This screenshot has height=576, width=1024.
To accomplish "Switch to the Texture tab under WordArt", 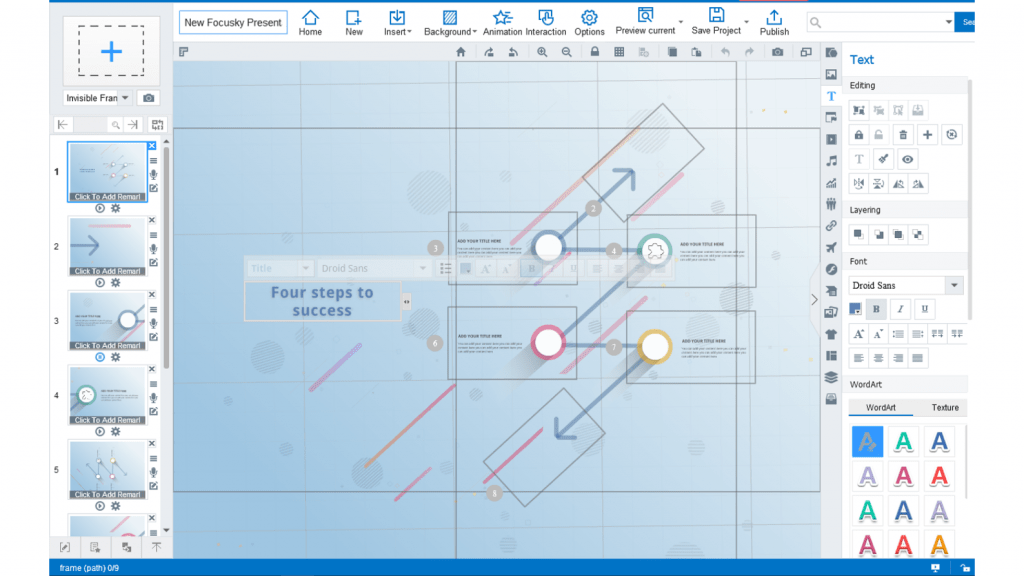I will click(944, 408).
